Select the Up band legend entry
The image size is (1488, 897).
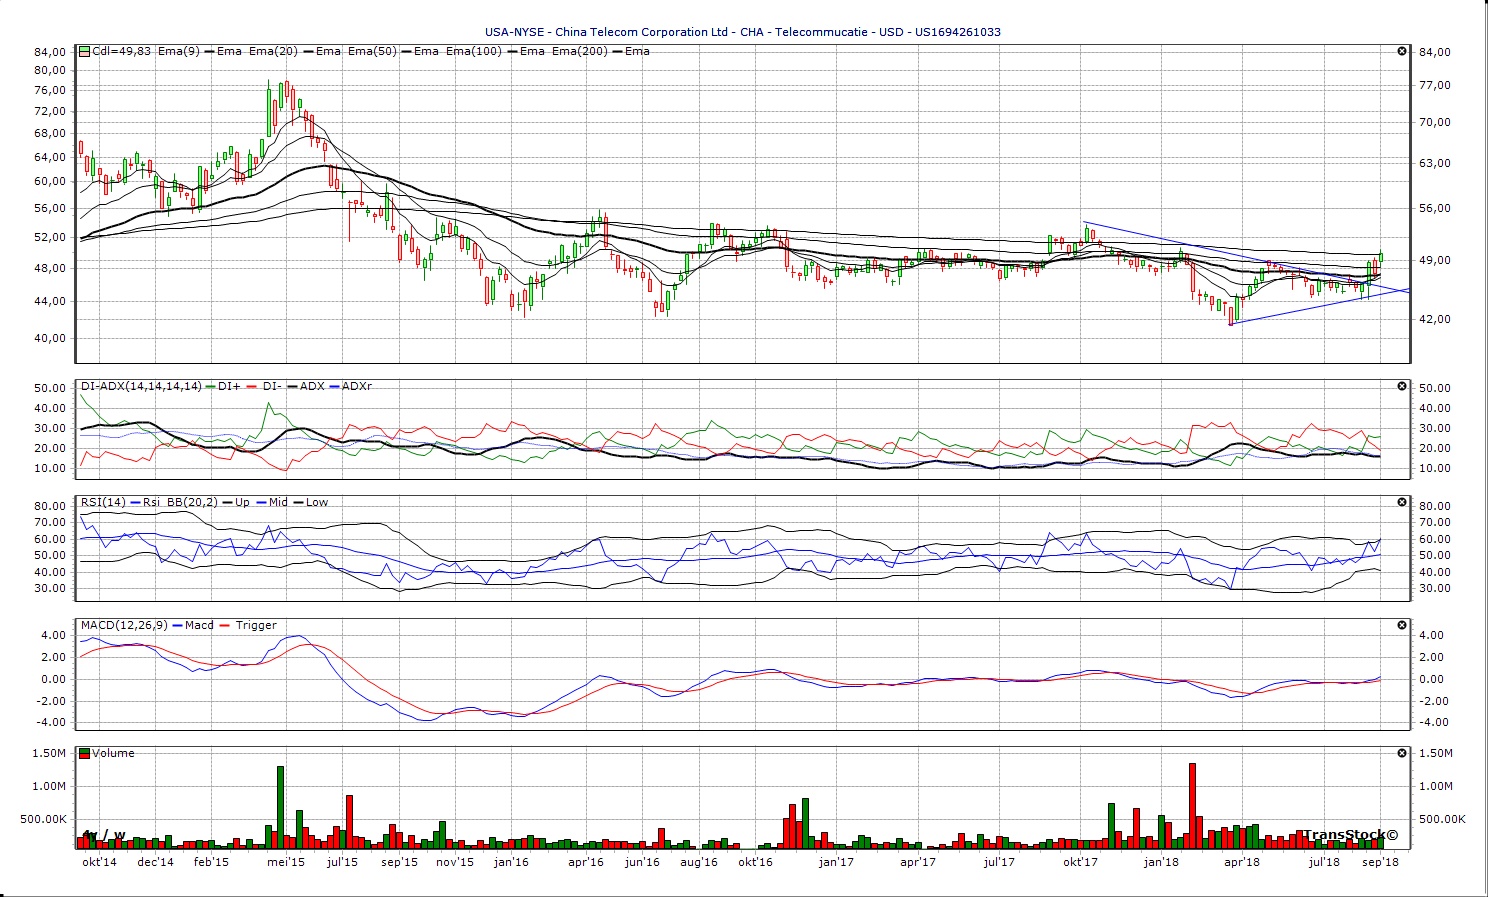click(236, 502)
